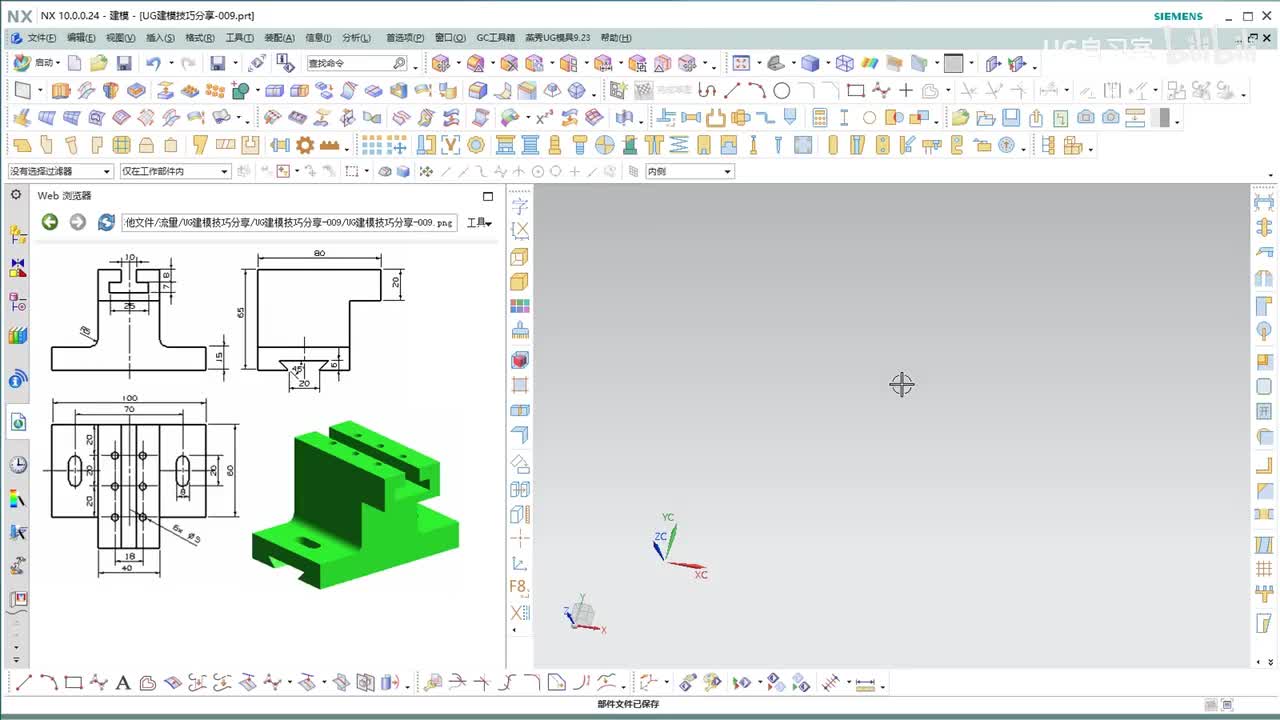Select the Line sketch tool in the curve toolbar
The image size is (1280, 720).
coord(732,91)
